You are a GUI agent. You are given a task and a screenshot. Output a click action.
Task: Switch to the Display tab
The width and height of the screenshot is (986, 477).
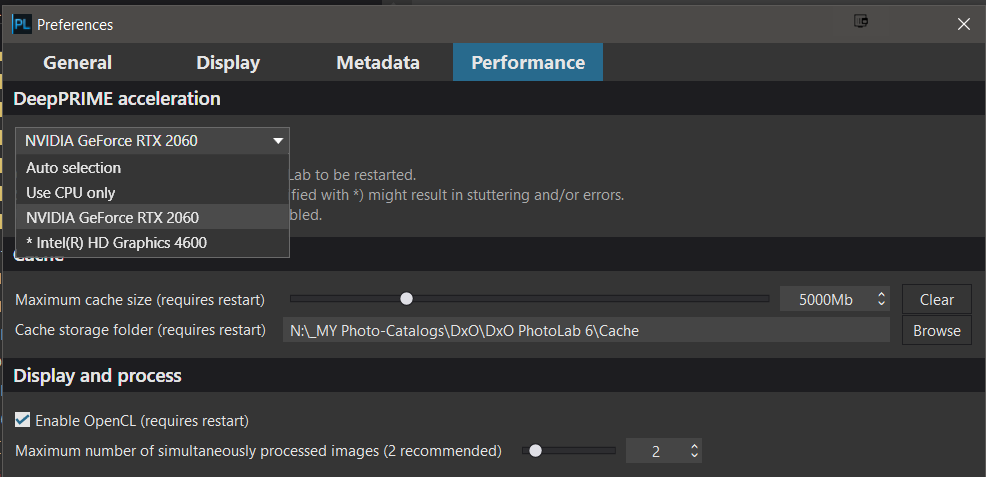(x=228, y=62)
